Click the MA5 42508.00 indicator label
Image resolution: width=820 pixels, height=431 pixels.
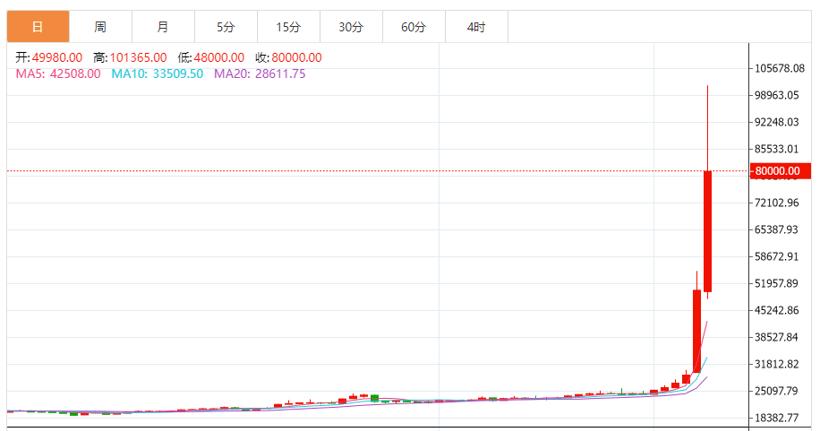tap(58, 74)
